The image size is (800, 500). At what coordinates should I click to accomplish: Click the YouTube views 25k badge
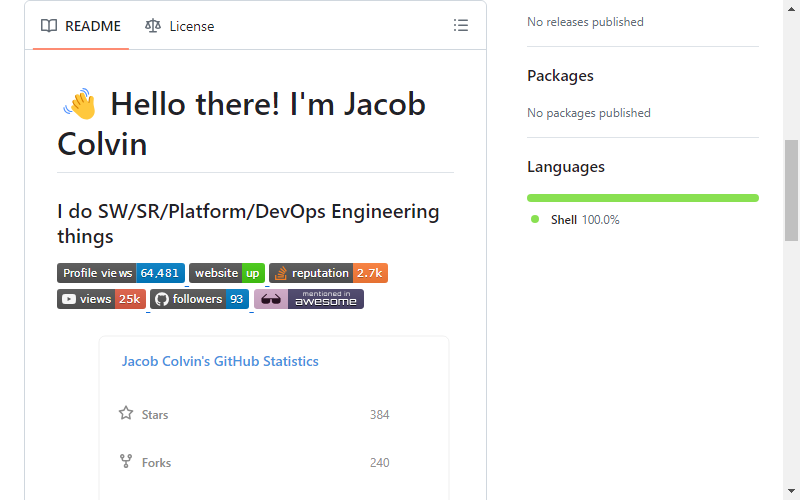[x=102, y=299]
